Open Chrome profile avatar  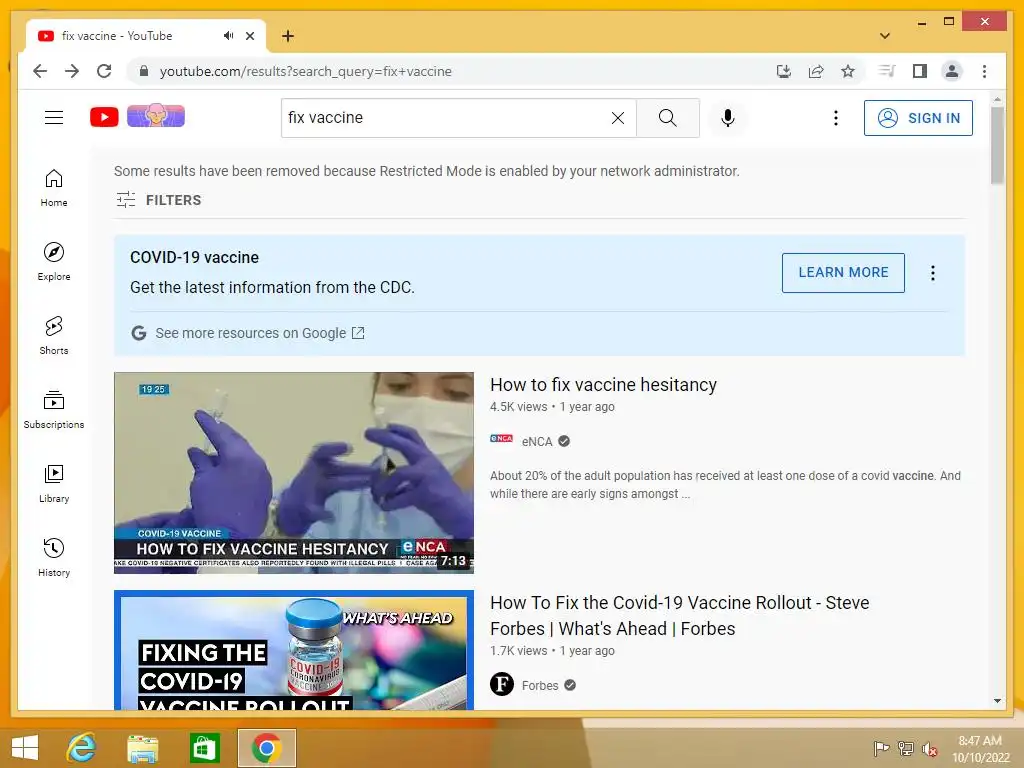click(x=952, y=71)
